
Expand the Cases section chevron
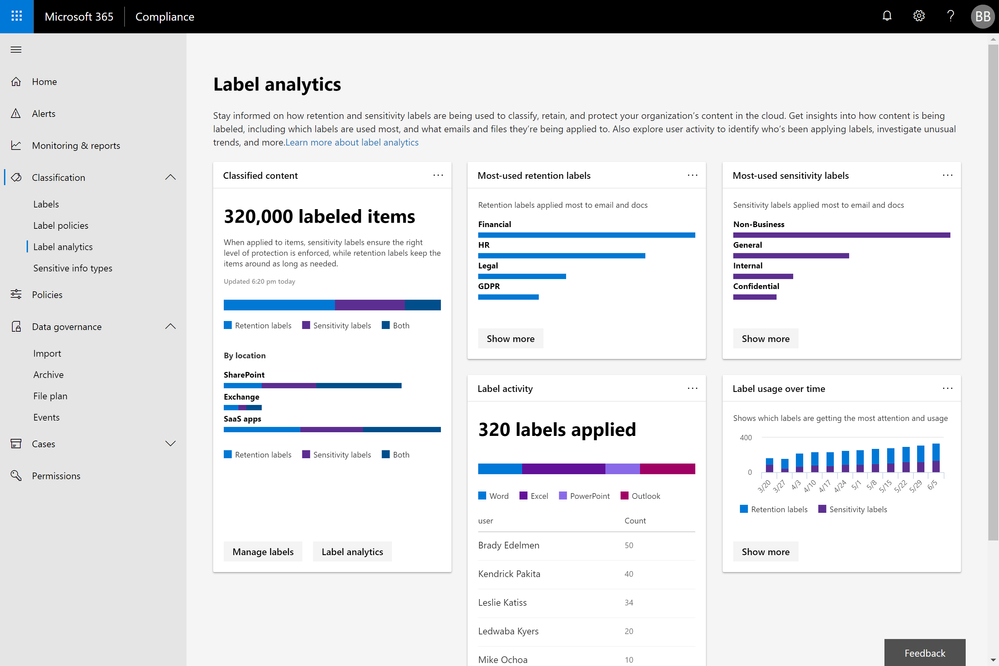170,444
